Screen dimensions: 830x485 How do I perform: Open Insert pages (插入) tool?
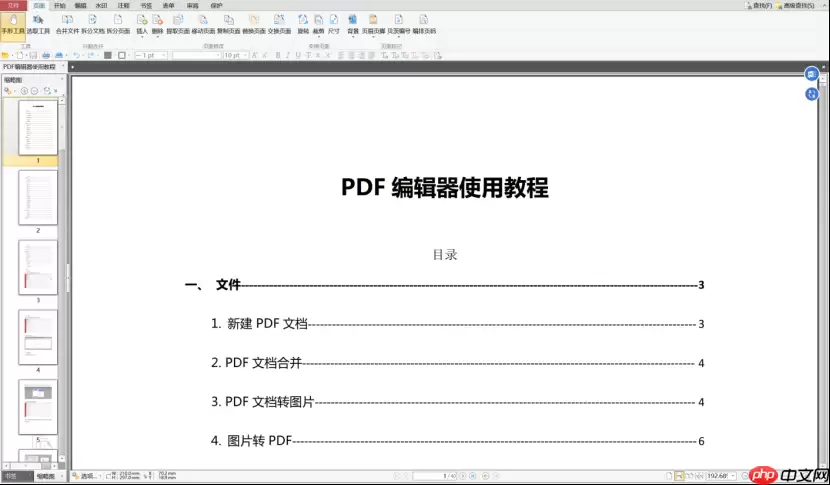[142, 25]
